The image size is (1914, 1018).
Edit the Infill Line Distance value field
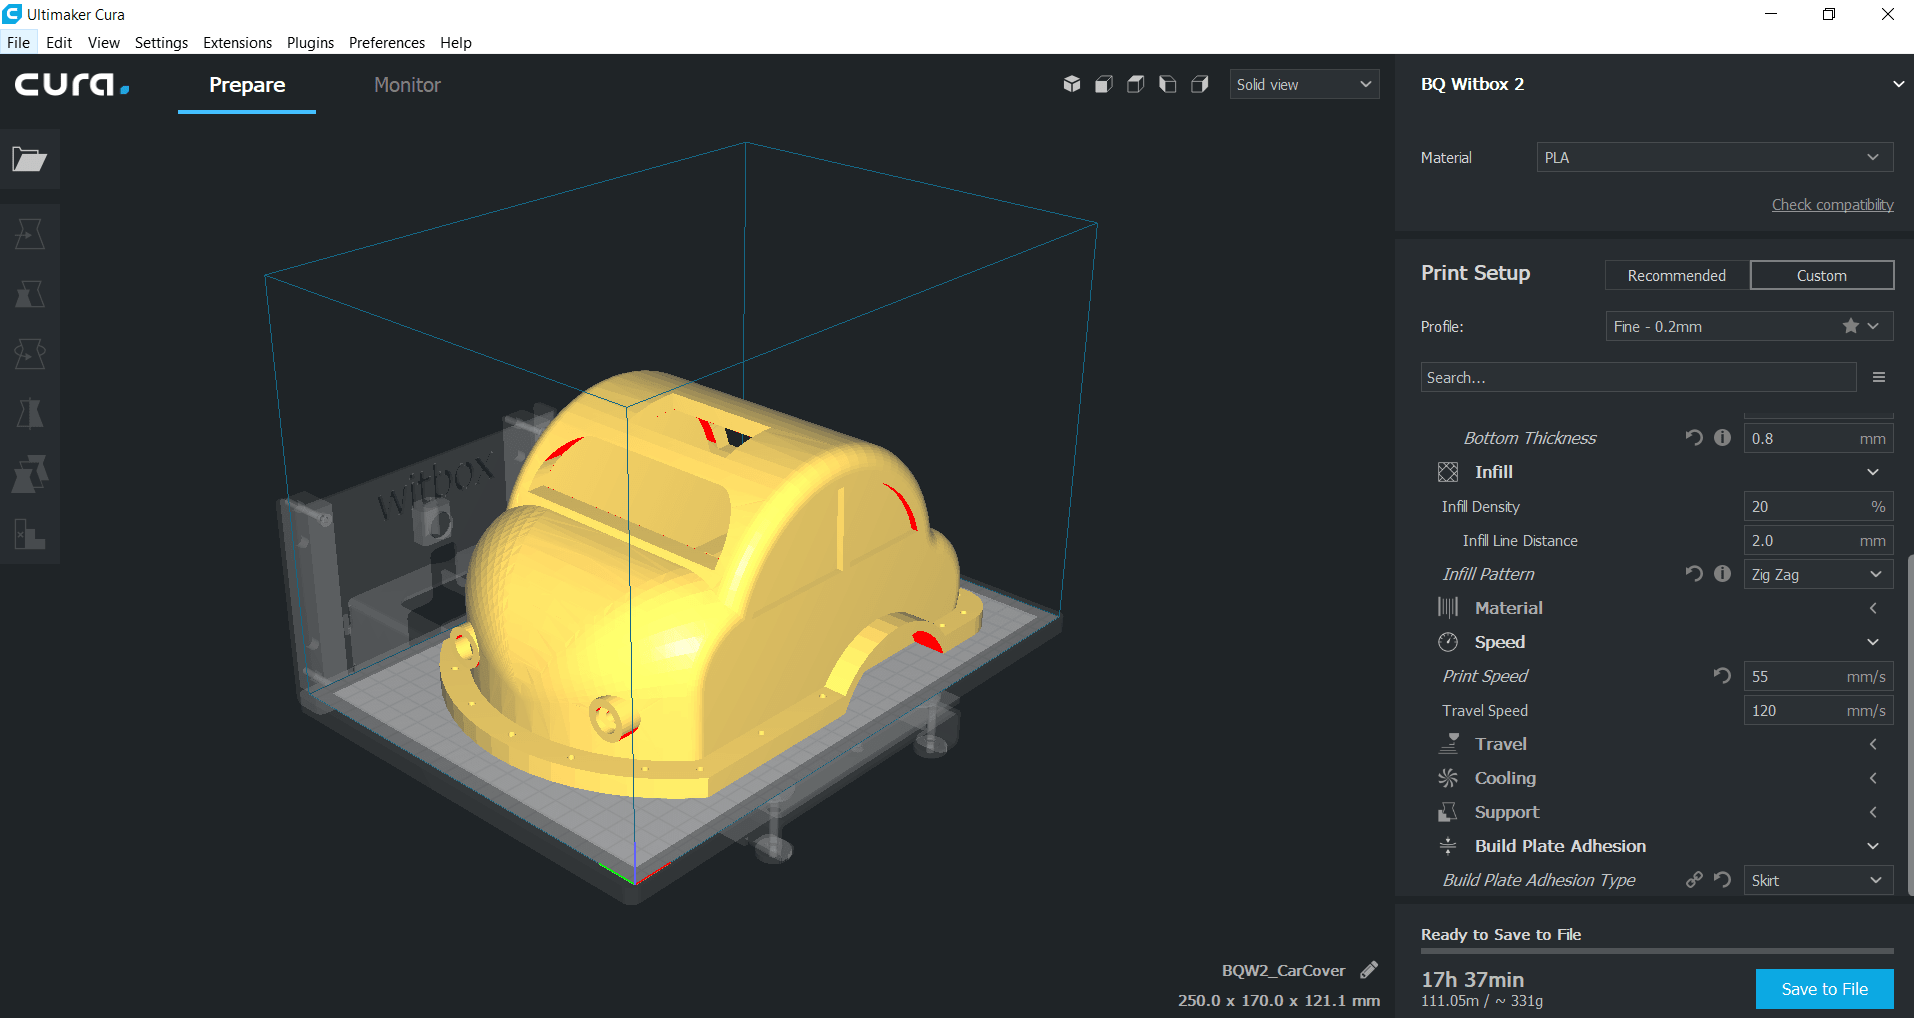1818,540
